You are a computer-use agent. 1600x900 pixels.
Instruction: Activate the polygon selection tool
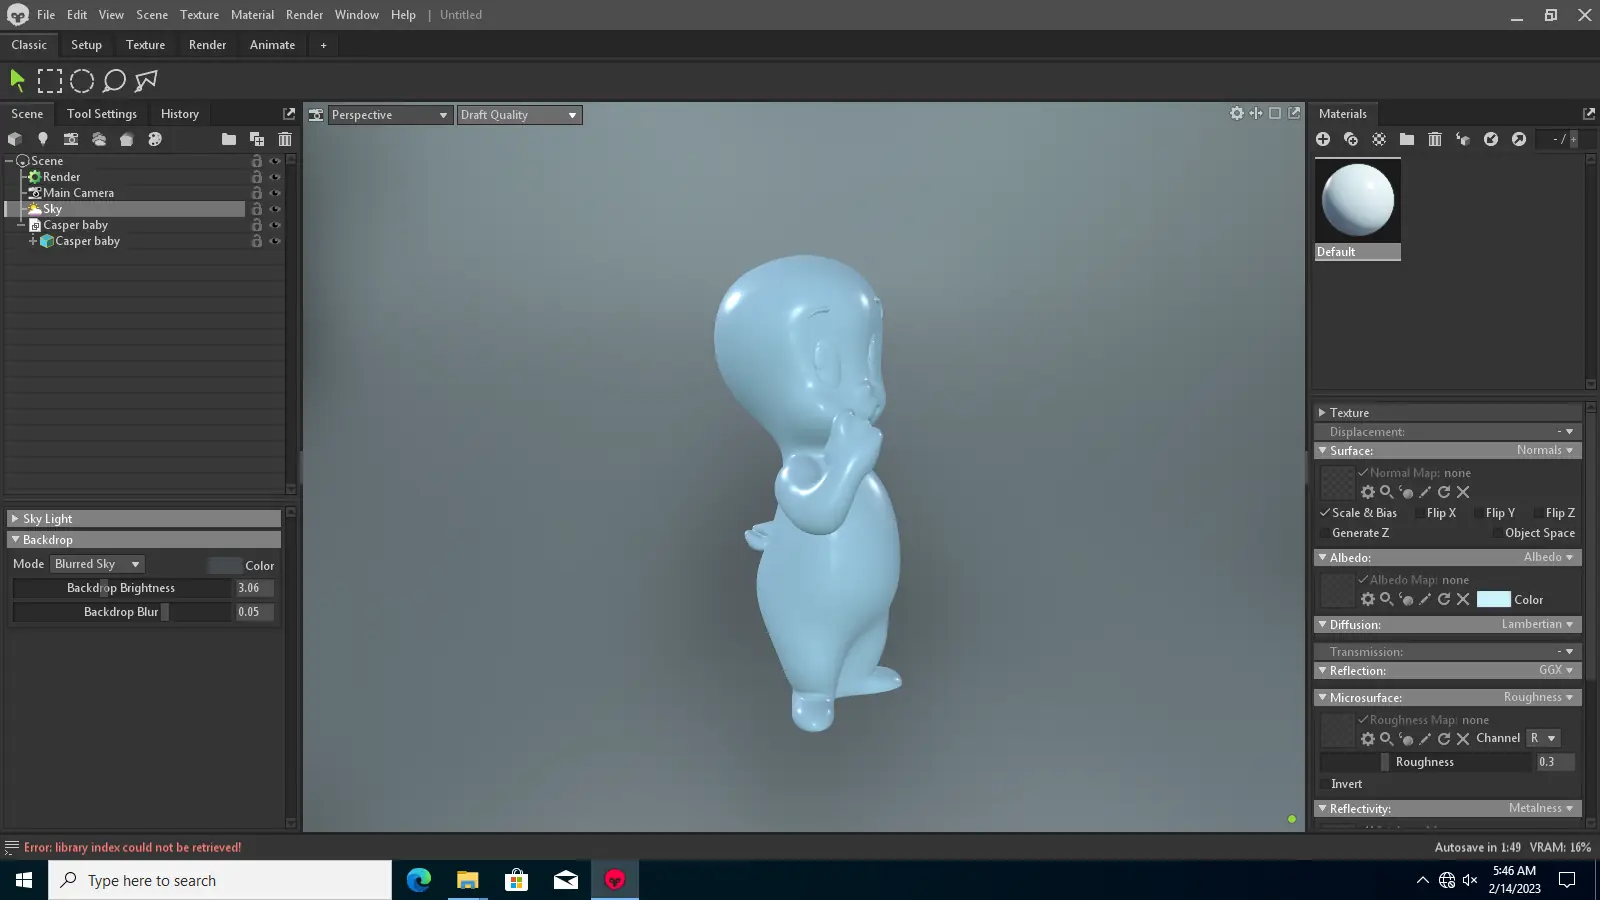click(x=146, y=81)
